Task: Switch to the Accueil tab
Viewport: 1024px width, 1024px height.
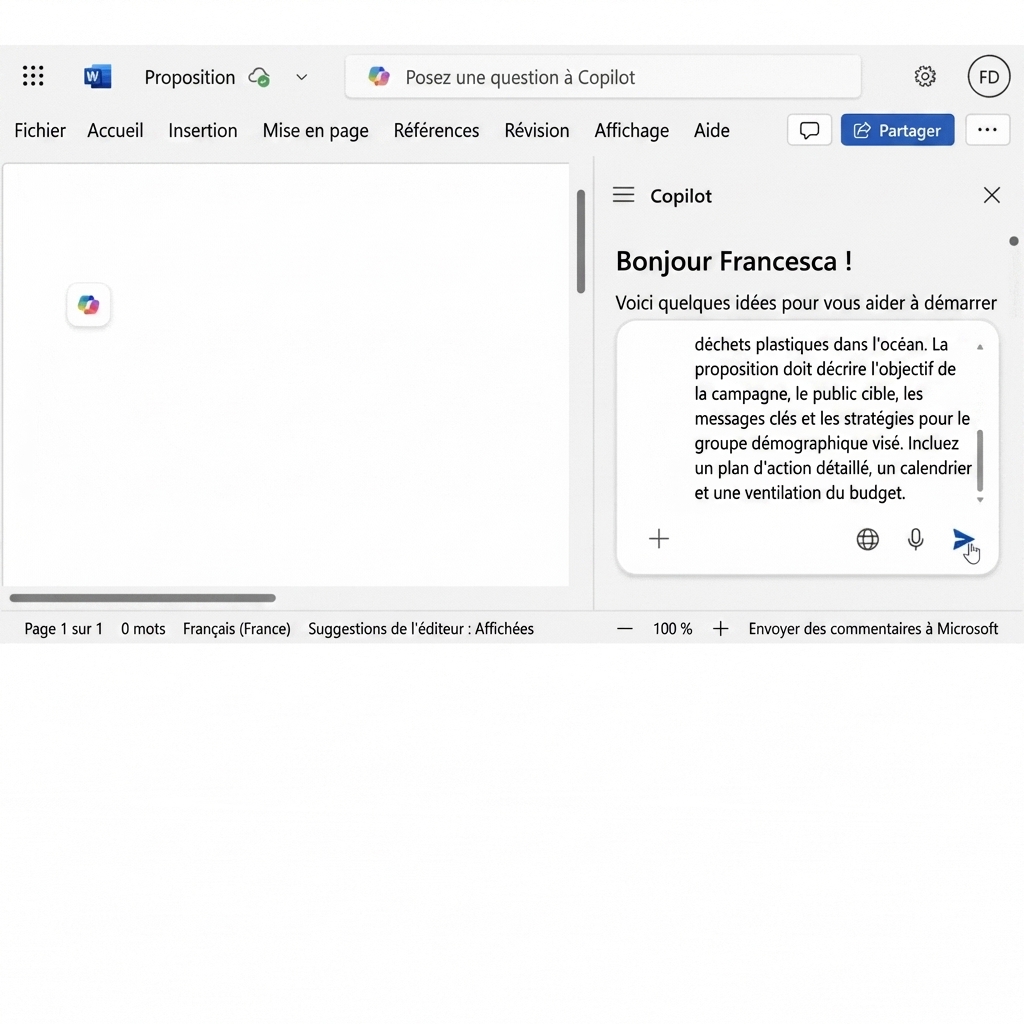Action: [115, 131]
